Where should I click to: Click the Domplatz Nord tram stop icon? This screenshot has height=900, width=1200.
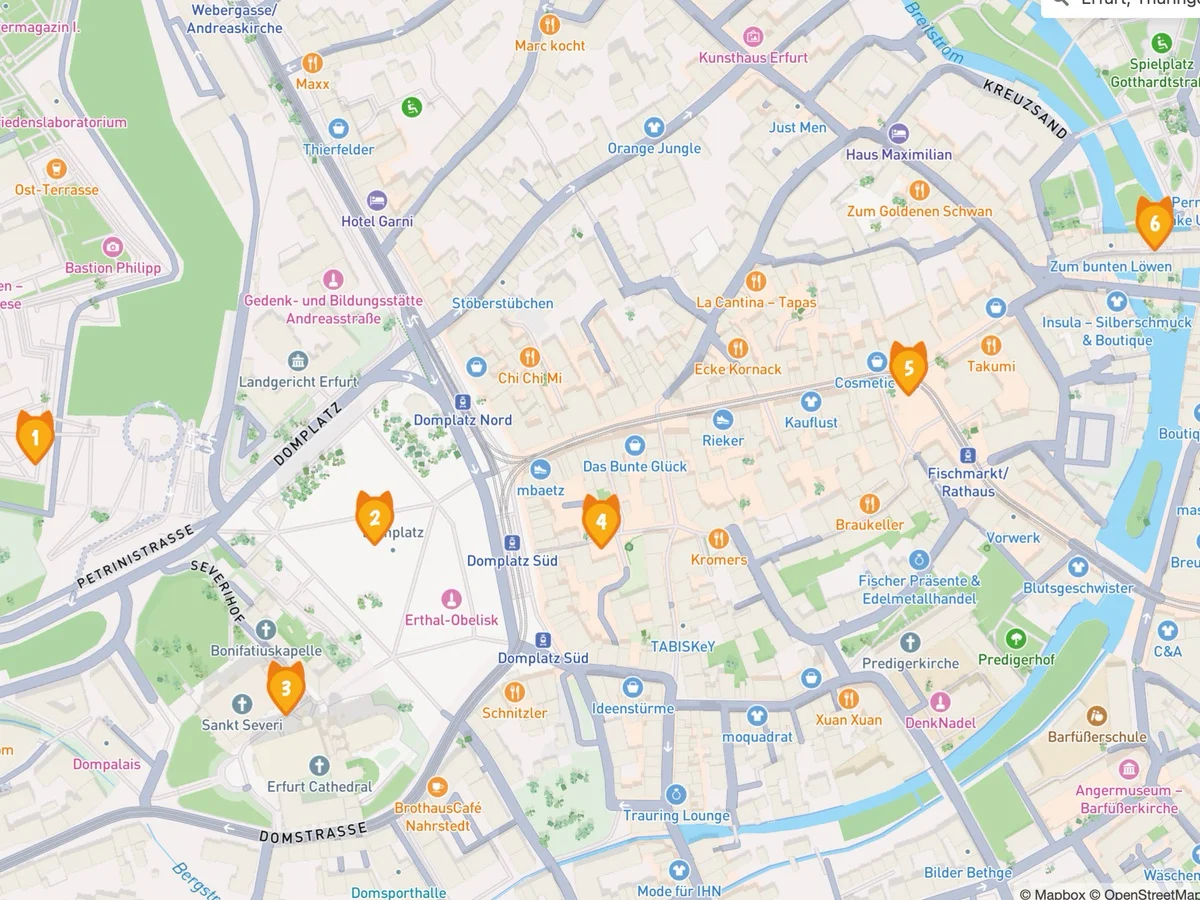click(462, 401)
